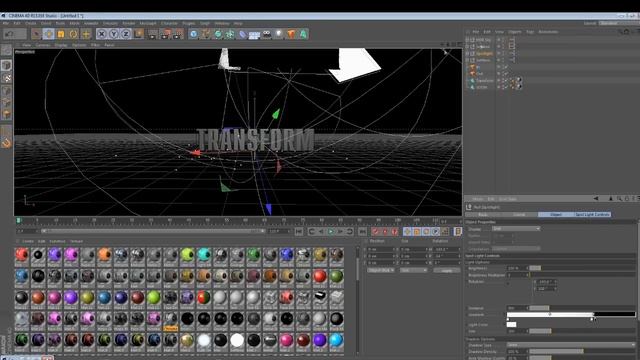Go to end of timeline

click(x=362, y=231)
